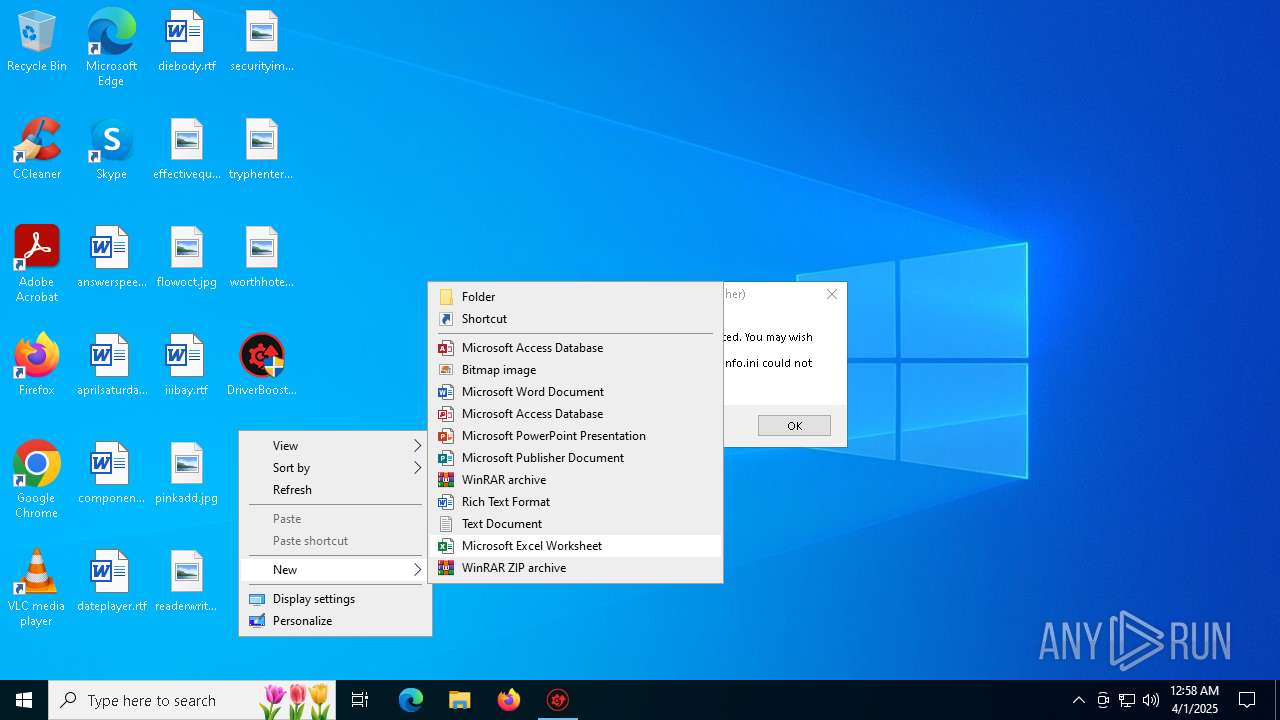Select the readerwrit... file icon
This screenshot has width=1280, height=720.
(x=186, y=582)
